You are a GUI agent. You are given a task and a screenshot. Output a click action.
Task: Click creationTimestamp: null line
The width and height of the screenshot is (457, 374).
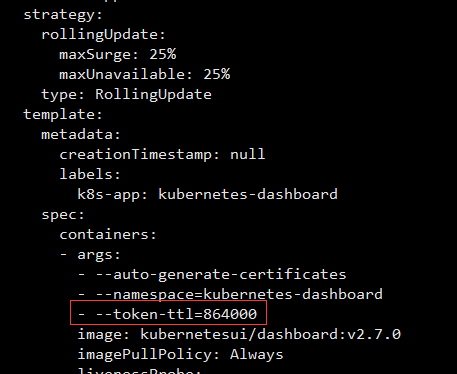click(162, 155)
